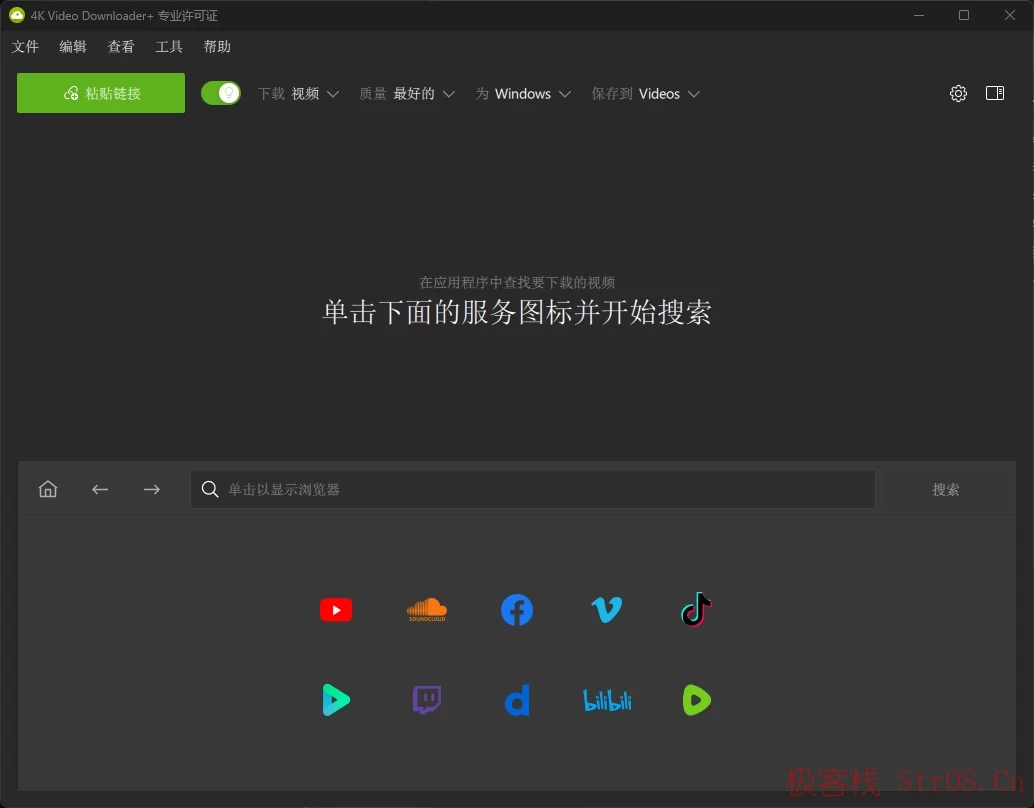Expand the 下载 视频 download type dropdown

coord(299,94)
